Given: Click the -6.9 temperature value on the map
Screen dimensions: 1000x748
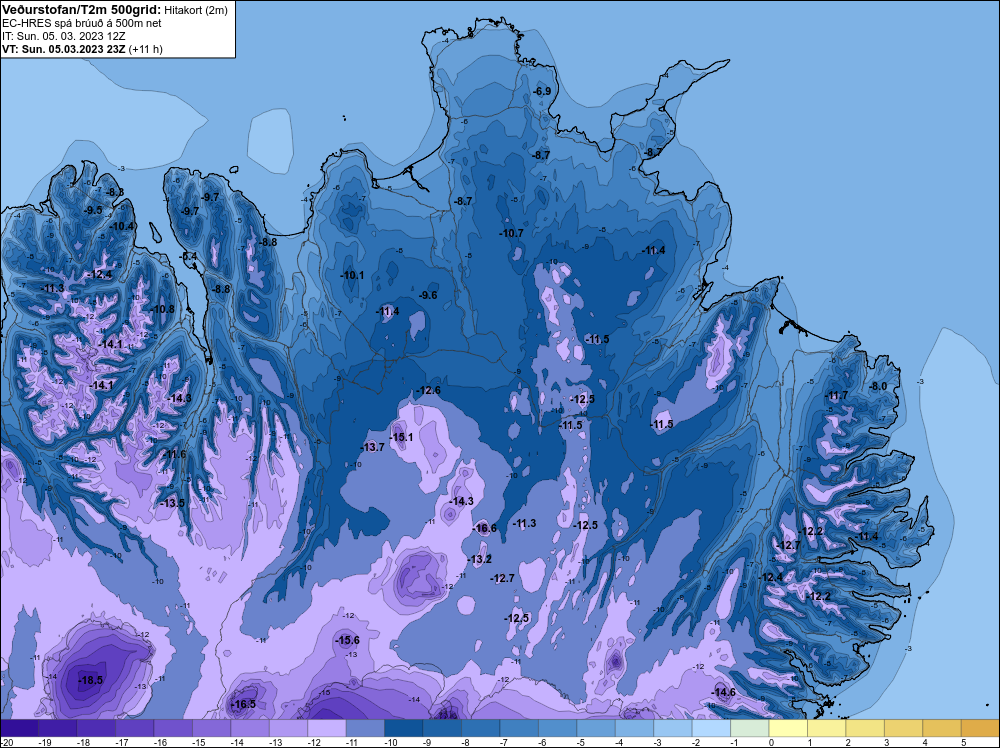Looking at the screenshot, I should pyautogui.click(x=542, y=91).
